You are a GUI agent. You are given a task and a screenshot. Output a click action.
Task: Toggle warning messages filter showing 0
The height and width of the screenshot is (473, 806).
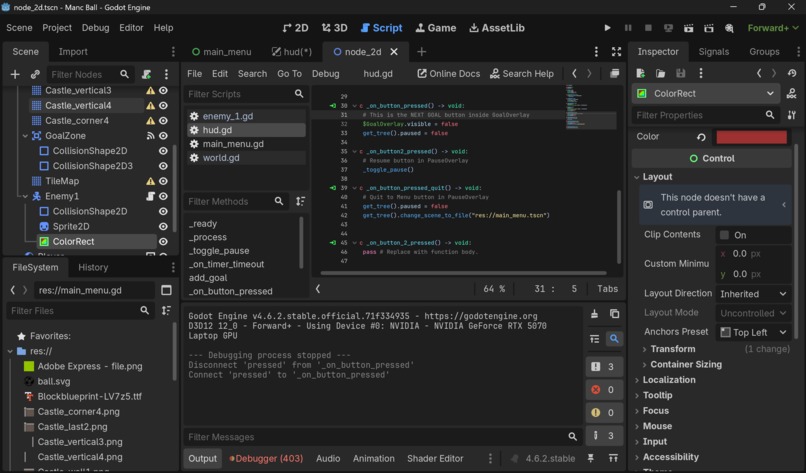[x=604, y=412]
